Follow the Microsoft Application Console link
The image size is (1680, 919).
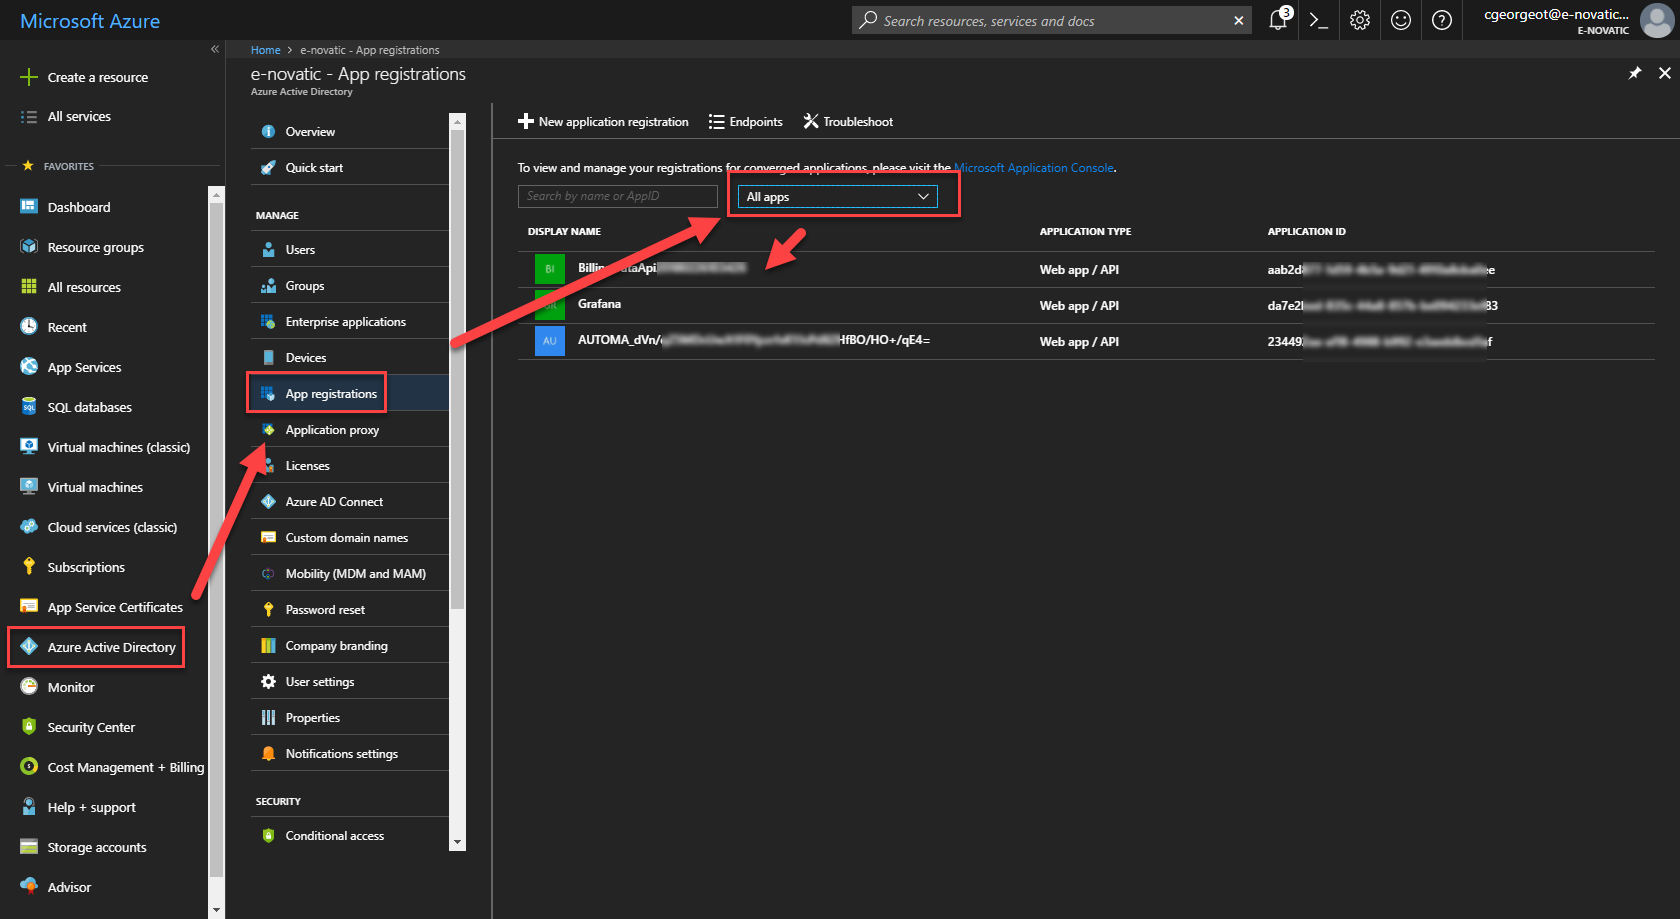[1034, 168]
